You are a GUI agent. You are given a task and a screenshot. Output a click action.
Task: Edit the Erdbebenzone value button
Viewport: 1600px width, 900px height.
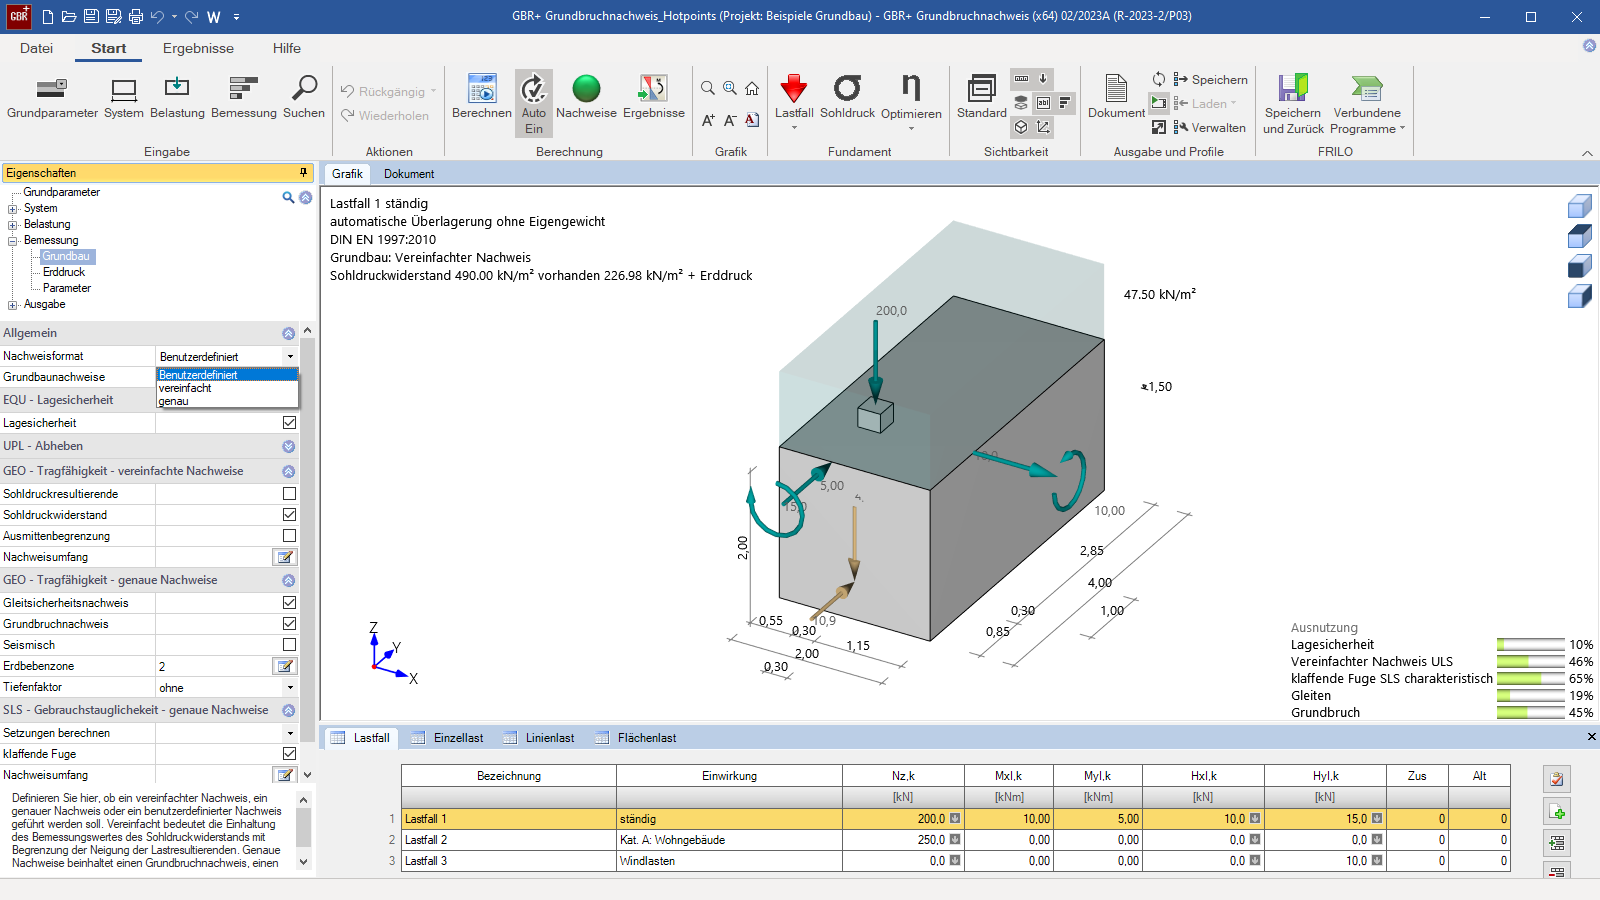pyautogui.click(x=285, y=666)
